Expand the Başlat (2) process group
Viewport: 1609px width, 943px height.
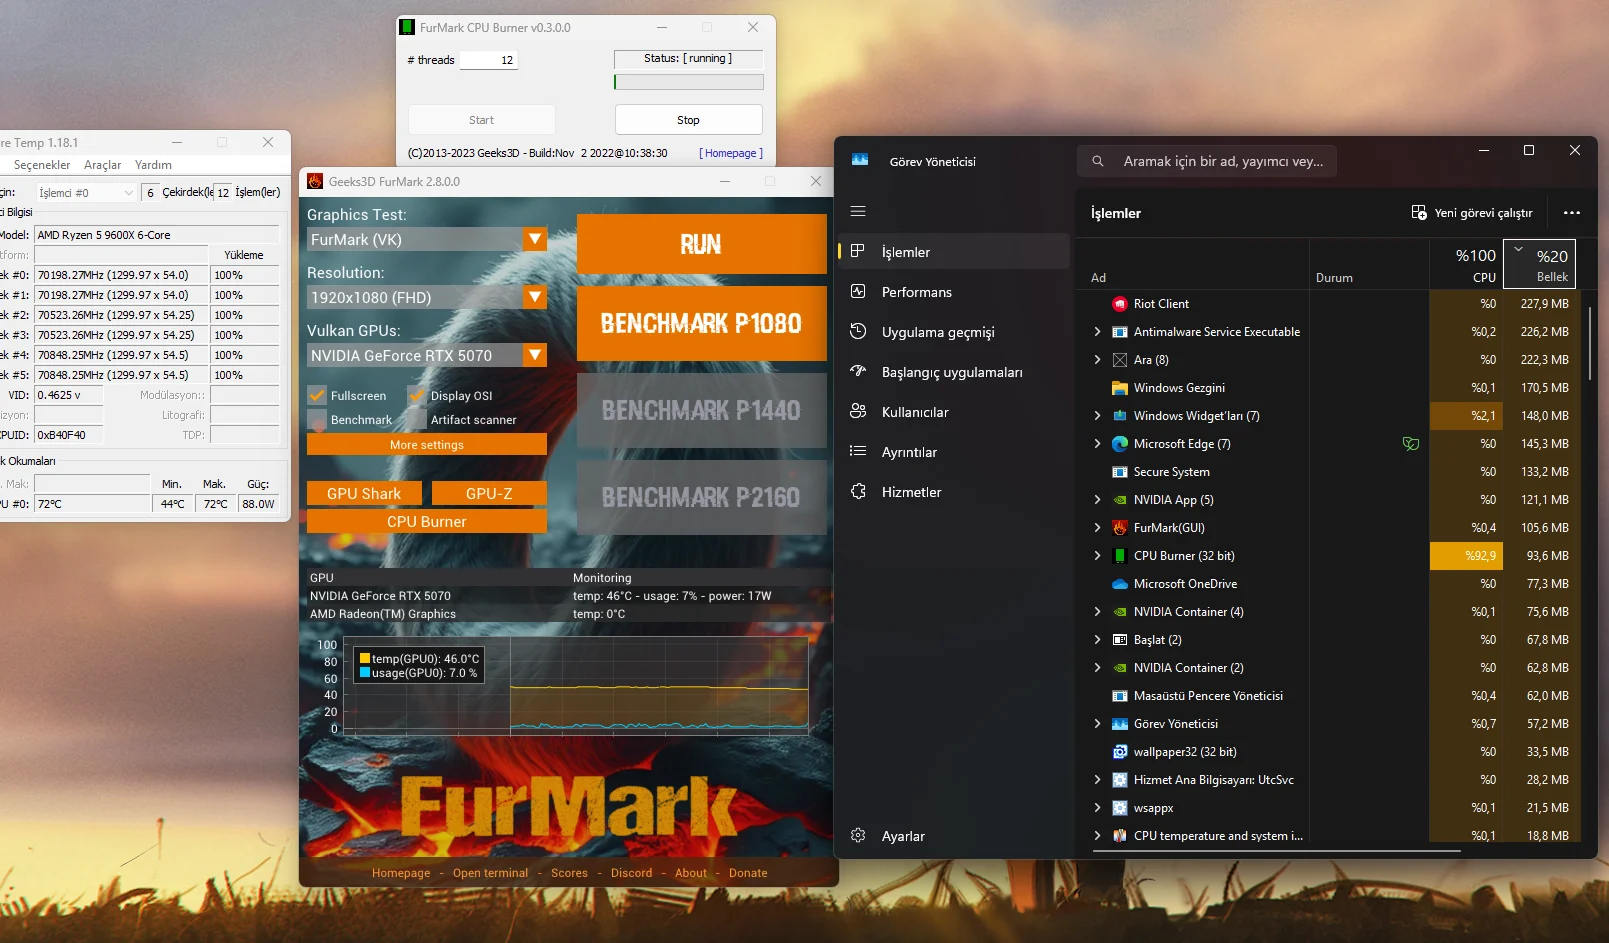click(x=1097, y=639)
